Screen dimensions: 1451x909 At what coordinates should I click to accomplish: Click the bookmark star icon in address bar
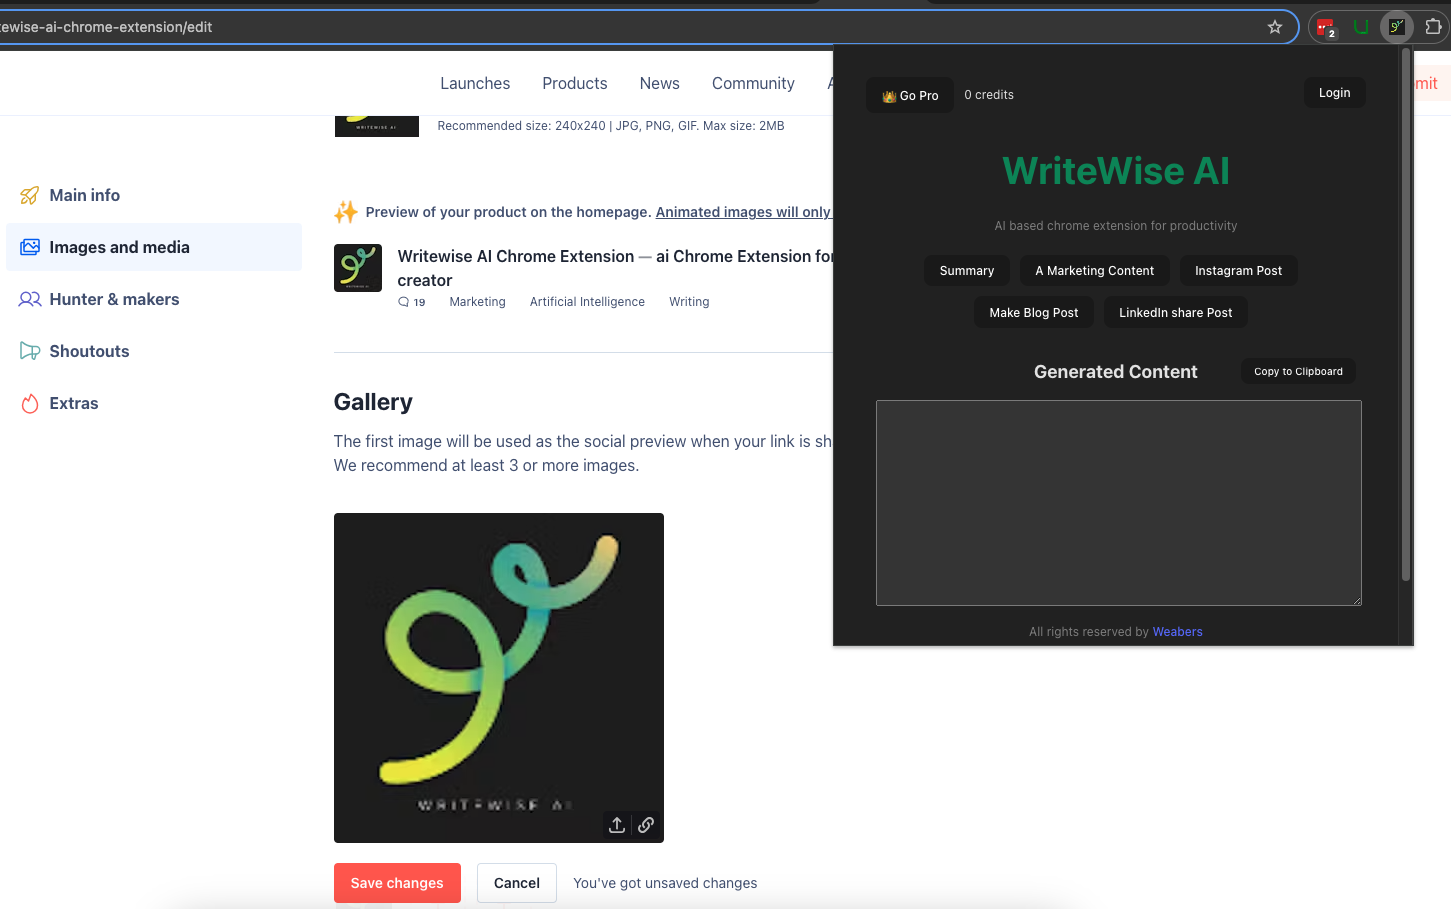(1274, 27)
